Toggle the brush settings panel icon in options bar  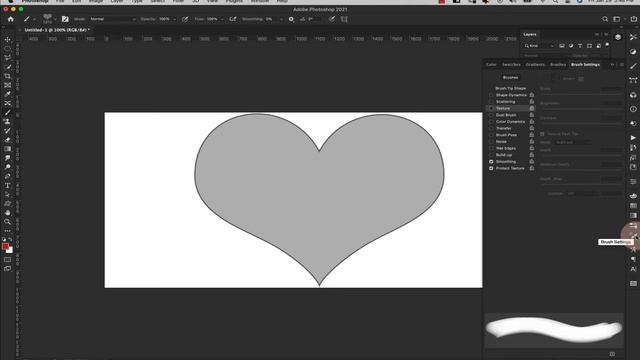tap(65, 19)
